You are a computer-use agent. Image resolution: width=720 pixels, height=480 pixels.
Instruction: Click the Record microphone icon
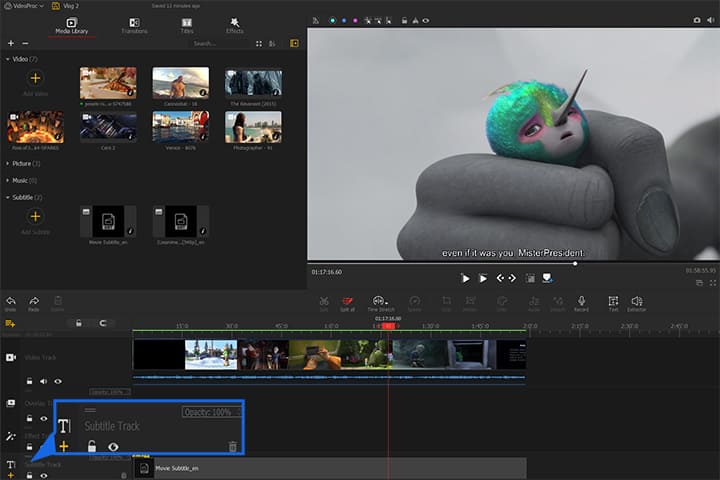[581, 300]
